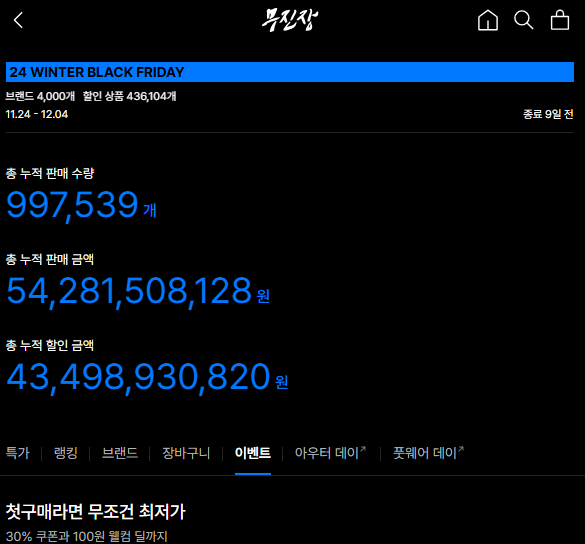Select the 이벤트 tab
The height and width of the screenshot is (544, 585).
tap(253, 453)
